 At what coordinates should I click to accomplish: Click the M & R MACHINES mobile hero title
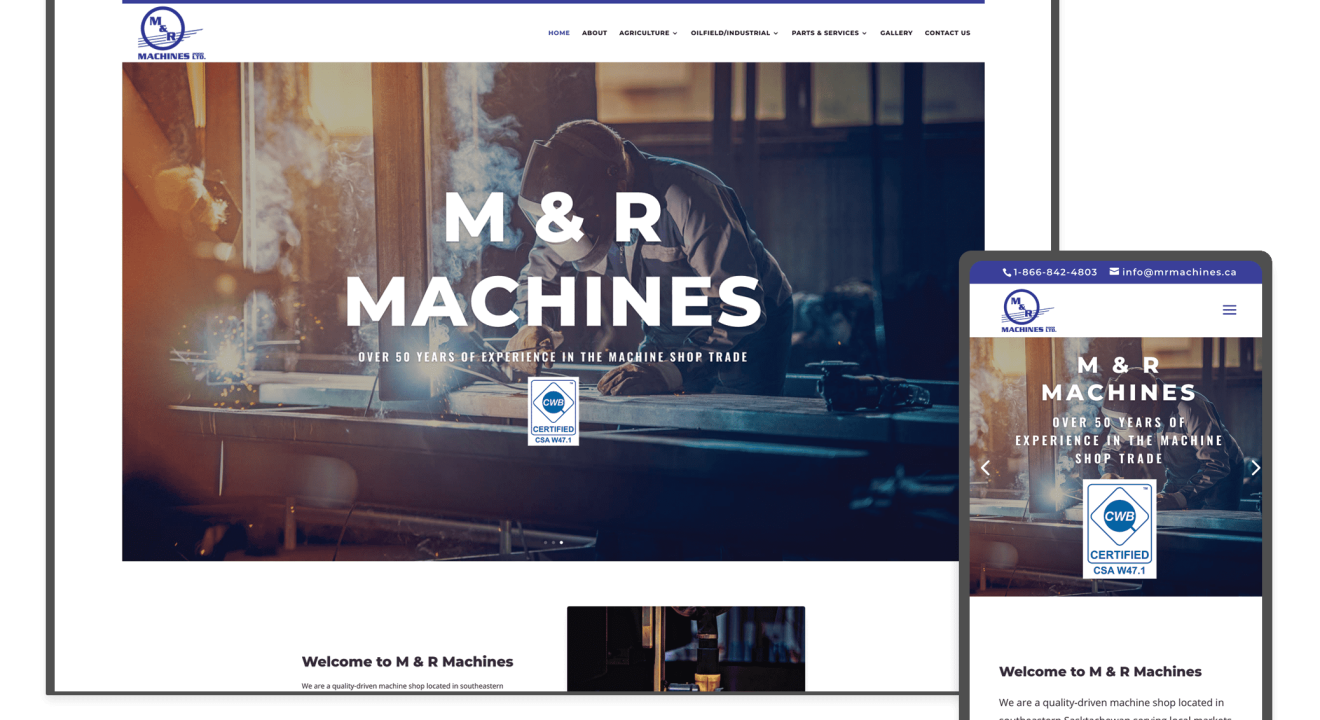1119,379
